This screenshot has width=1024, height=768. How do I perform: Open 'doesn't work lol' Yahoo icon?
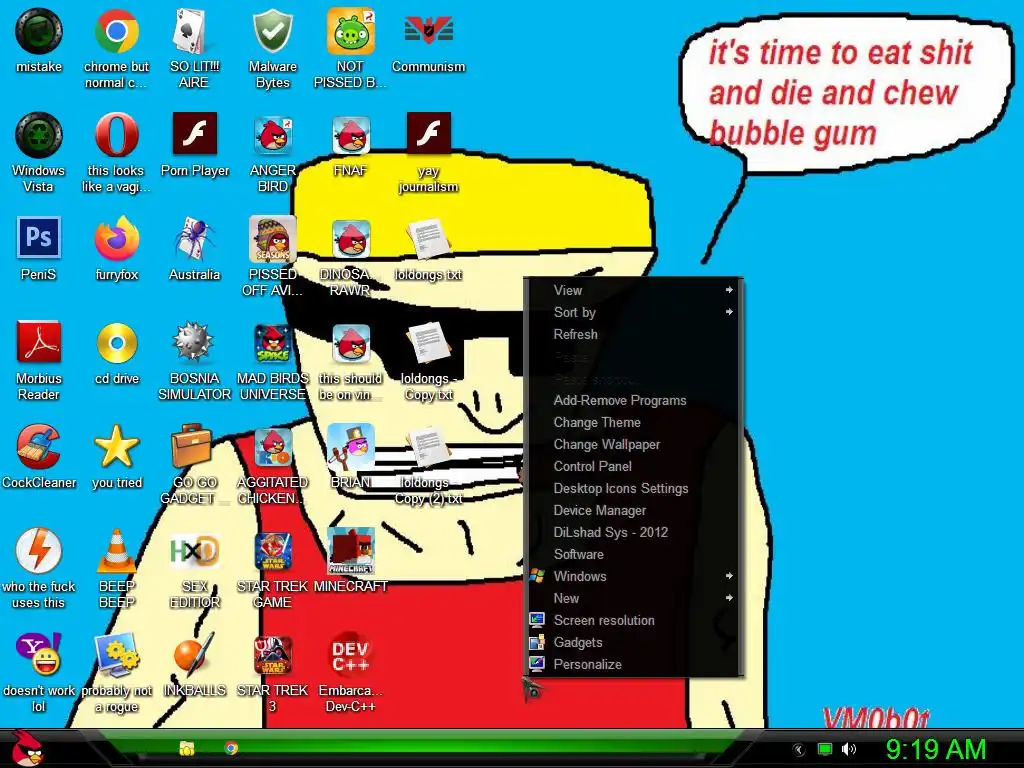tap(39, 654)
